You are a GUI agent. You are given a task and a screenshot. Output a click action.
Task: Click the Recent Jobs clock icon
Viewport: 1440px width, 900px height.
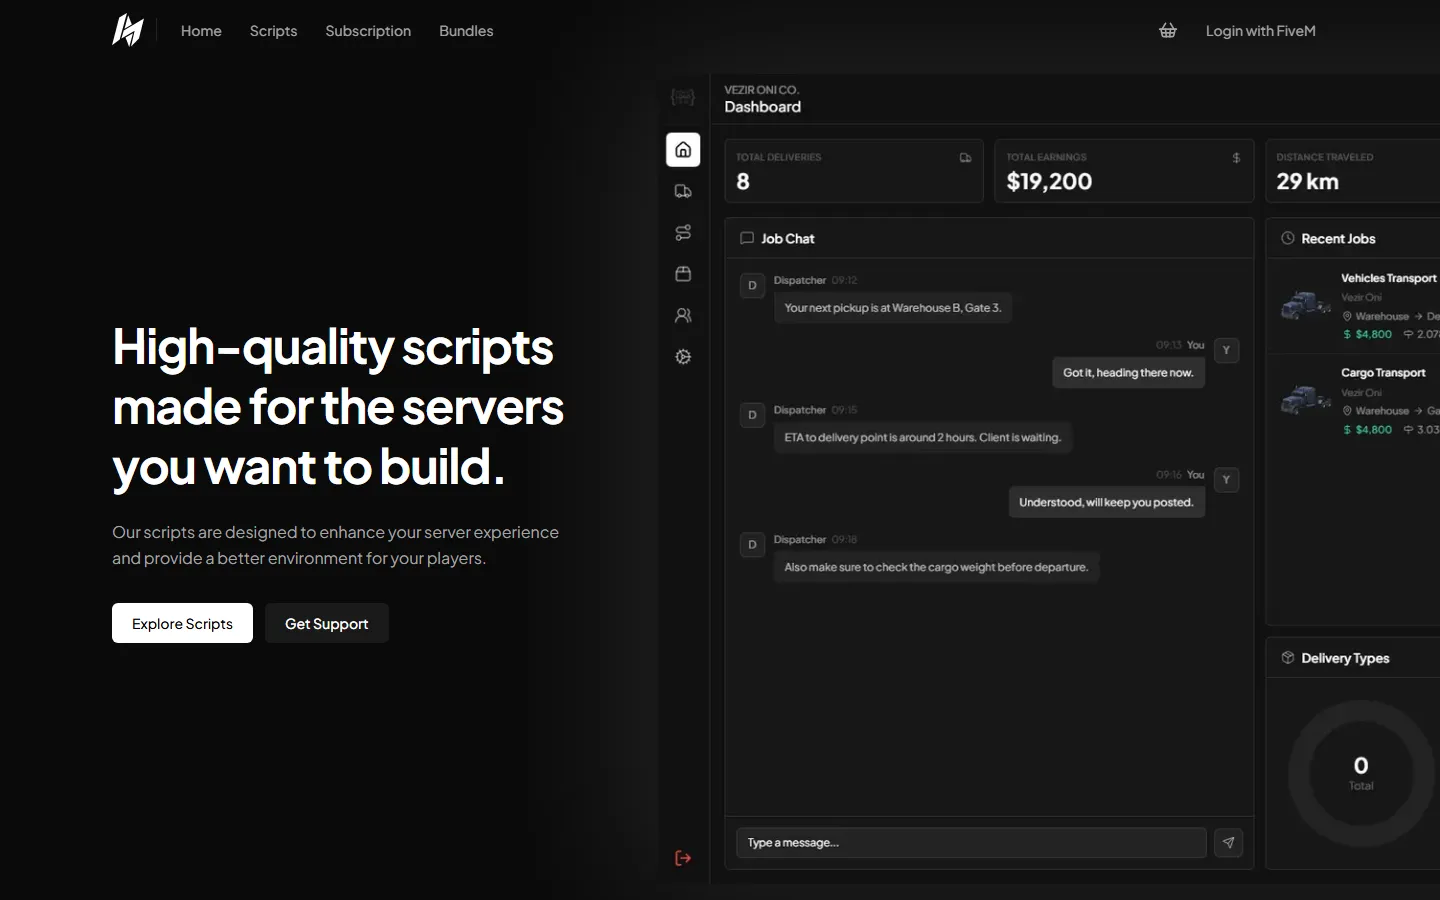point(1288,238)
